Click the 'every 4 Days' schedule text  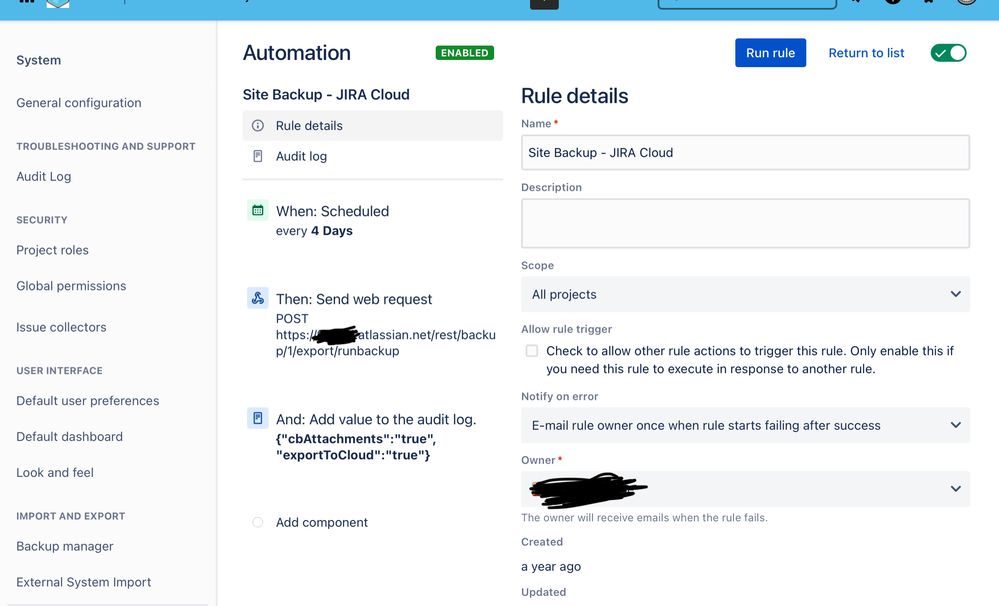(x=314, y=231)
